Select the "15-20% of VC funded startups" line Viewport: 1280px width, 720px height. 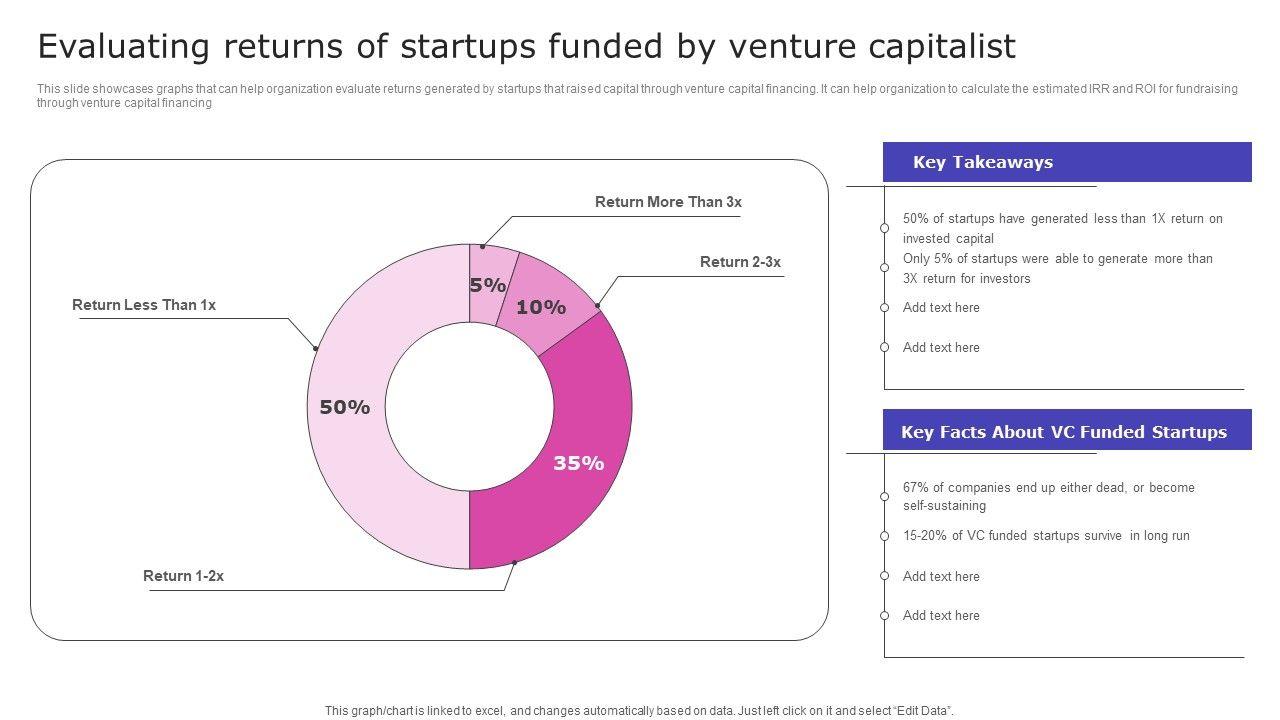[1046, 536]
